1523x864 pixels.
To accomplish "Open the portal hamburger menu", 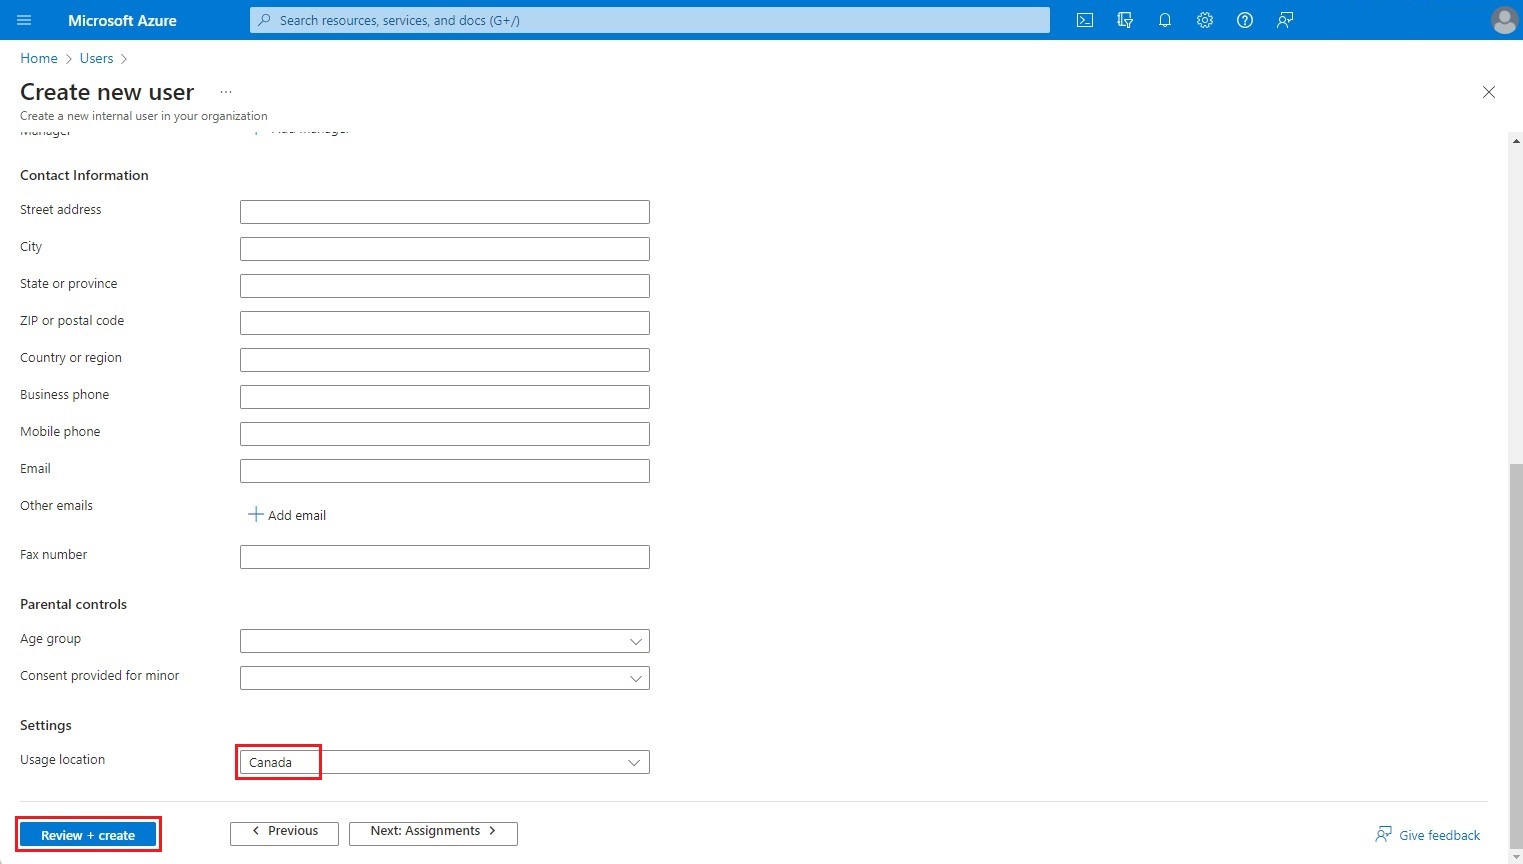I will click(23, 20).
